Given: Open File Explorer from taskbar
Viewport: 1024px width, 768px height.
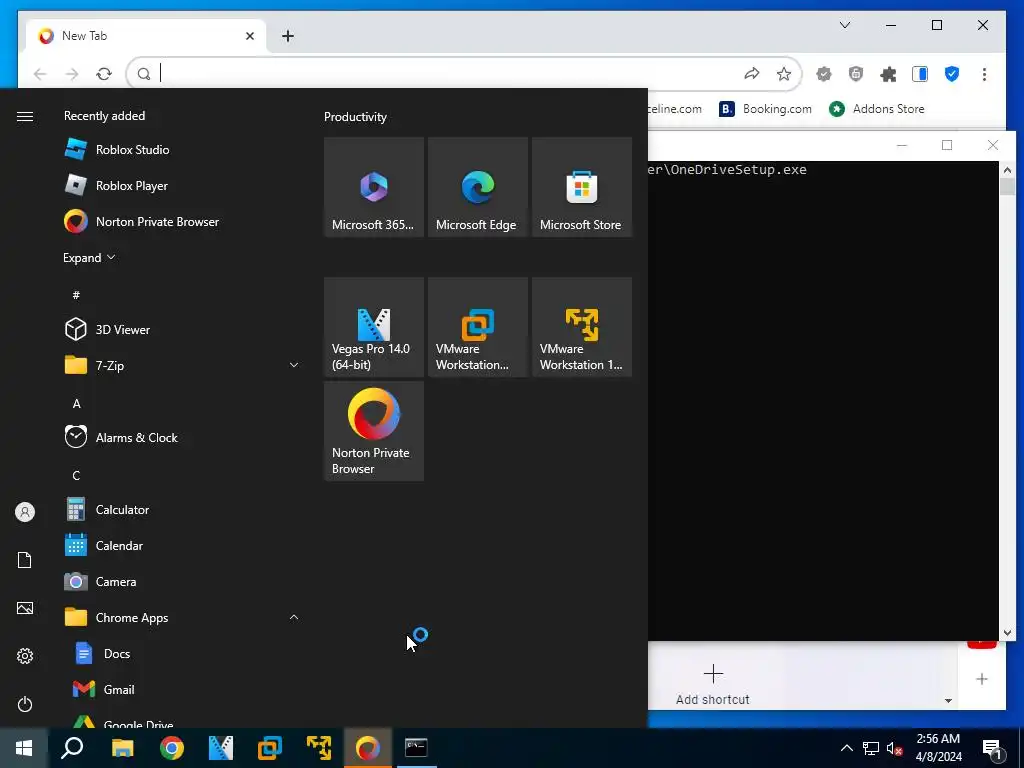Looking at the screenshot, I should point(122,748).
